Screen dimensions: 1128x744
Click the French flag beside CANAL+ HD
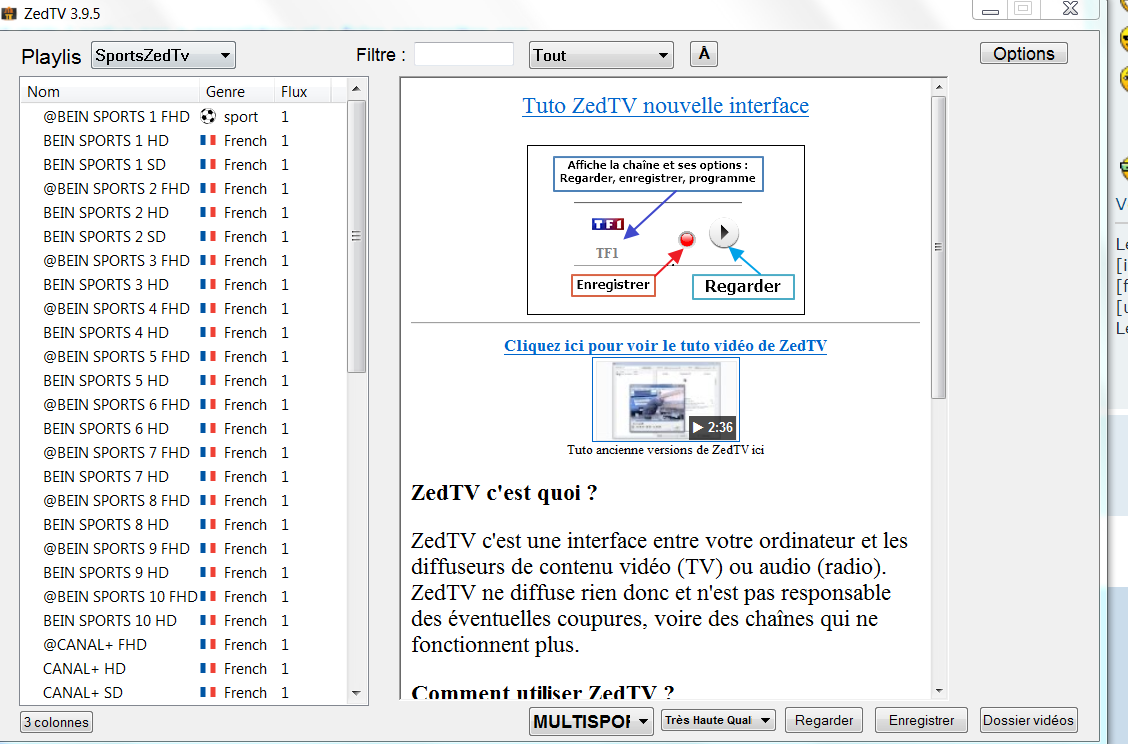pyautogui.click(x=208, y=669)
